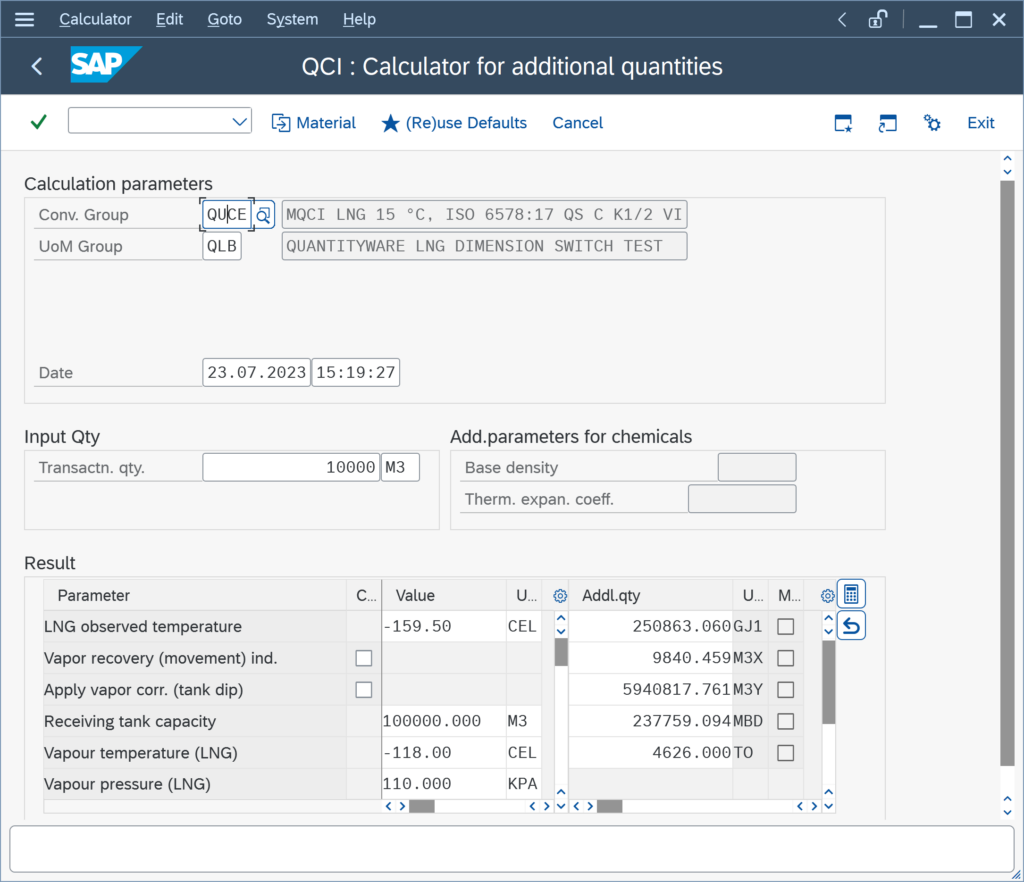Click the Date field 23.07.2023
The image size is (1024, 882).
tap(256, 372)
